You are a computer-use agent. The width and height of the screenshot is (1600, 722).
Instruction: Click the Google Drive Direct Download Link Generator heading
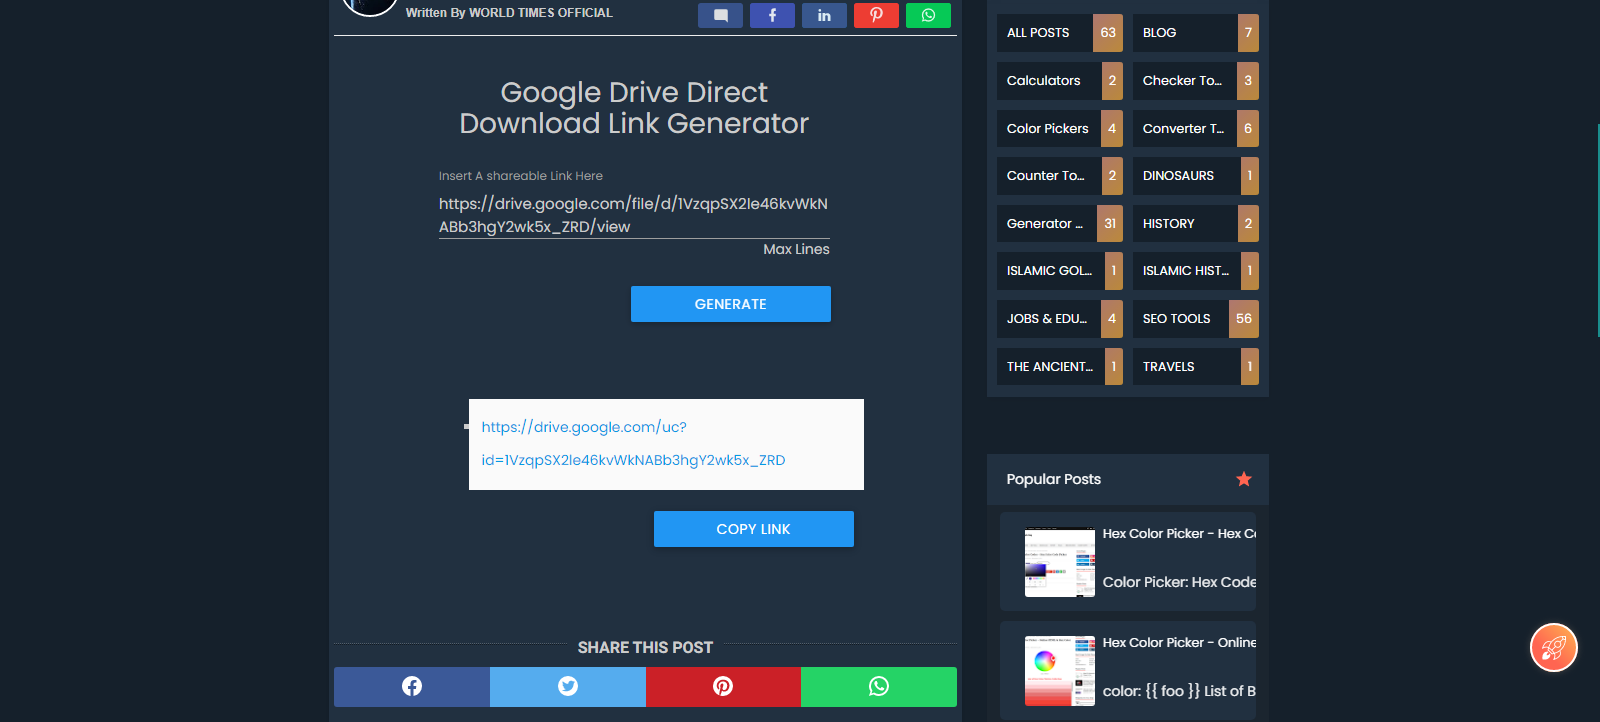(634, 108)
